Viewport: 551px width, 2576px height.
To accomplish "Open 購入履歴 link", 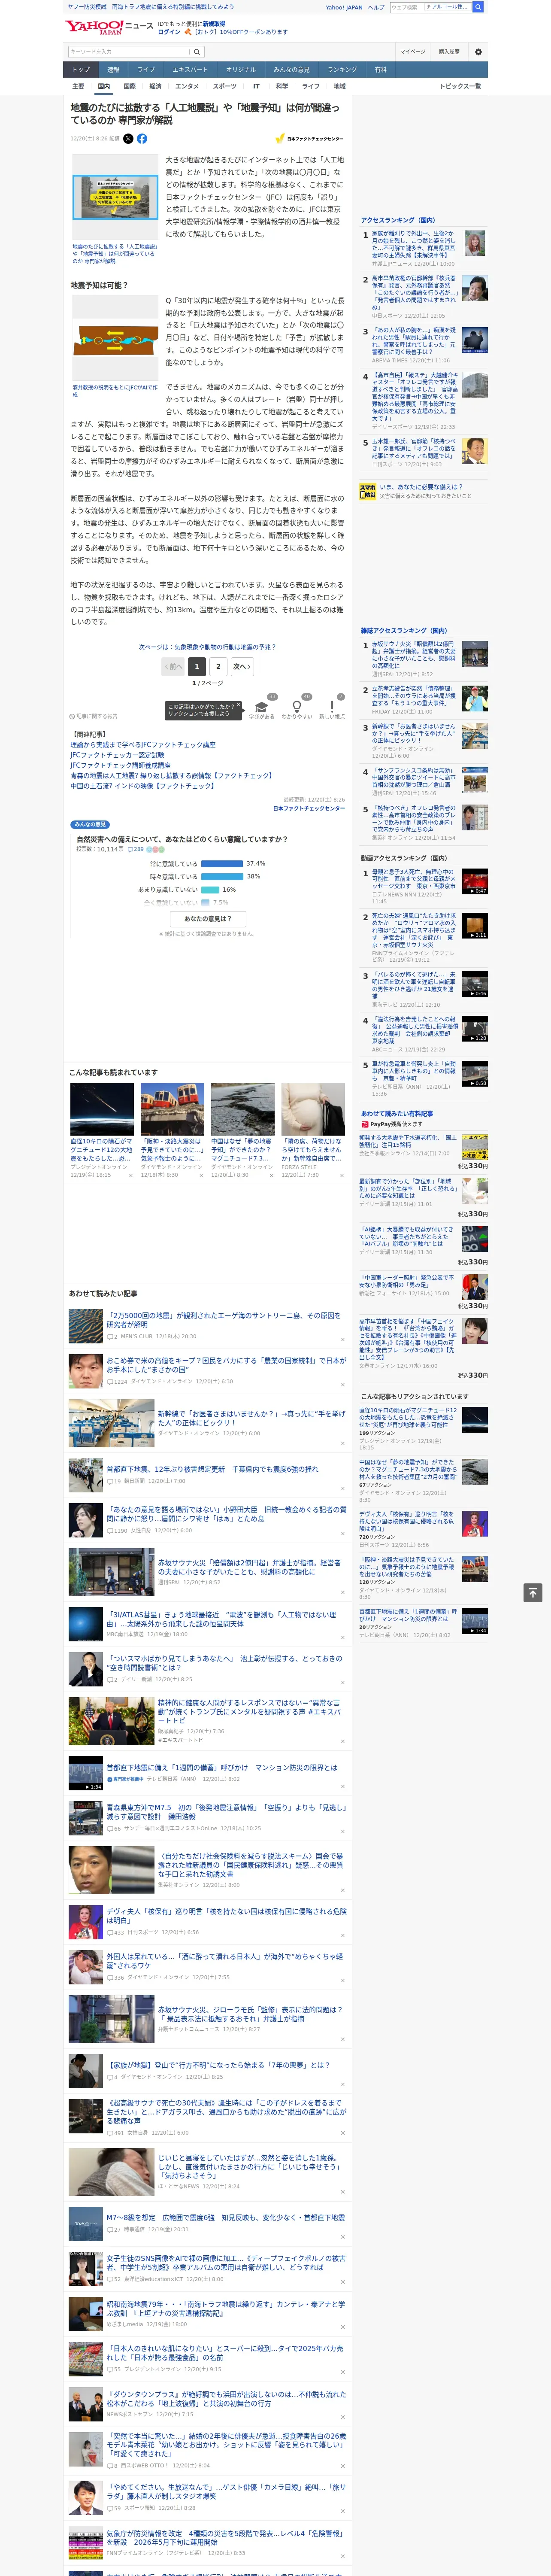I will pyautogui.click(x=449, y=52).
